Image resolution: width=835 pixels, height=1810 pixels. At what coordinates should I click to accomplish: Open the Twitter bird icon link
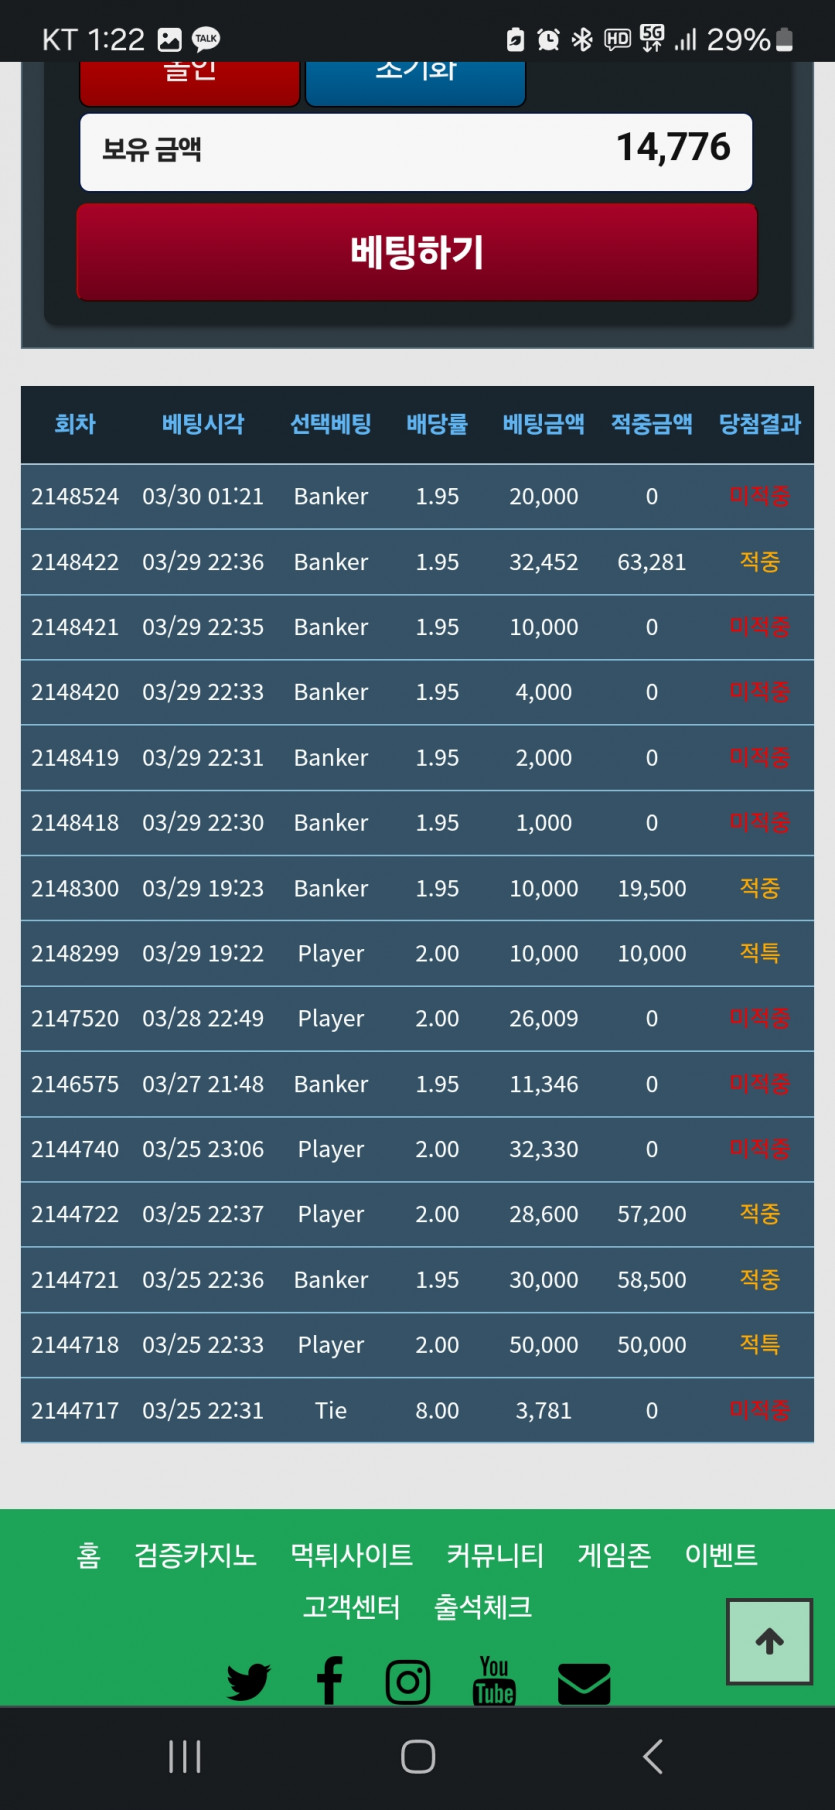[248, 1682]
